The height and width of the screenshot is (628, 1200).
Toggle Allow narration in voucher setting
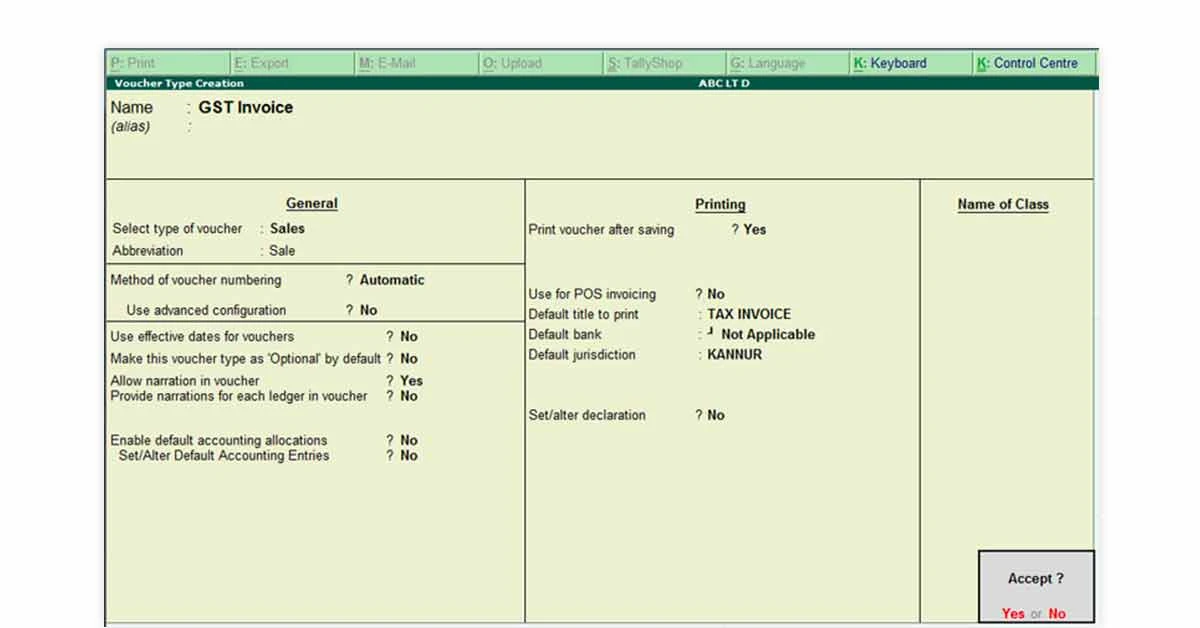411,381
